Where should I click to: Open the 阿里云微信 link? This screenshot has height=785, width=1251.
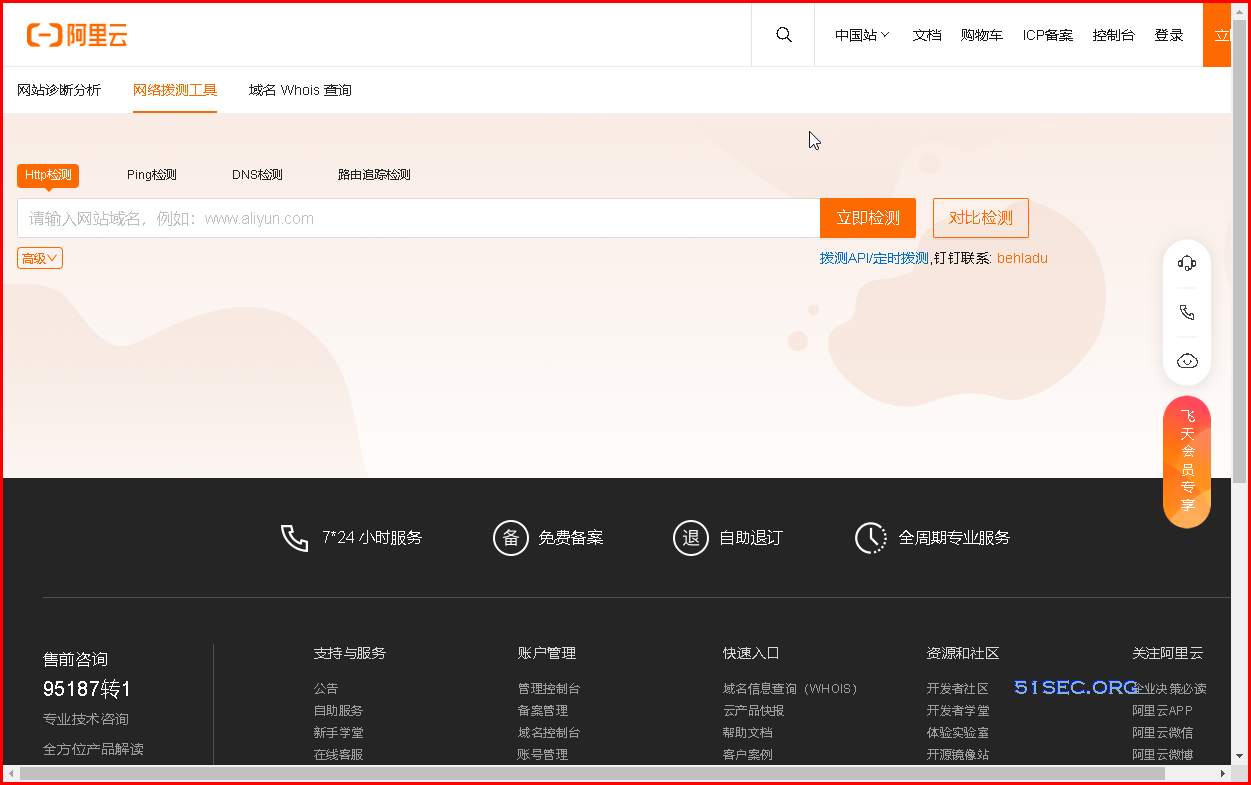point(1162,732)
